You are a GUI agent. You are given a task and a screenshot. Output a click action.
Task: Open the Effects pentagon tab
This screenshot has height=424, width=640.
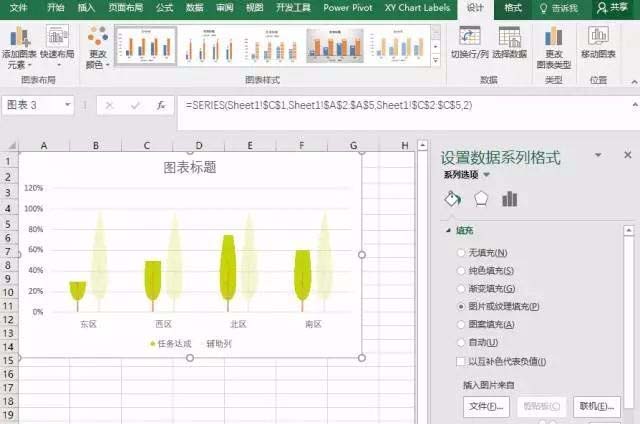click(481, 199)
